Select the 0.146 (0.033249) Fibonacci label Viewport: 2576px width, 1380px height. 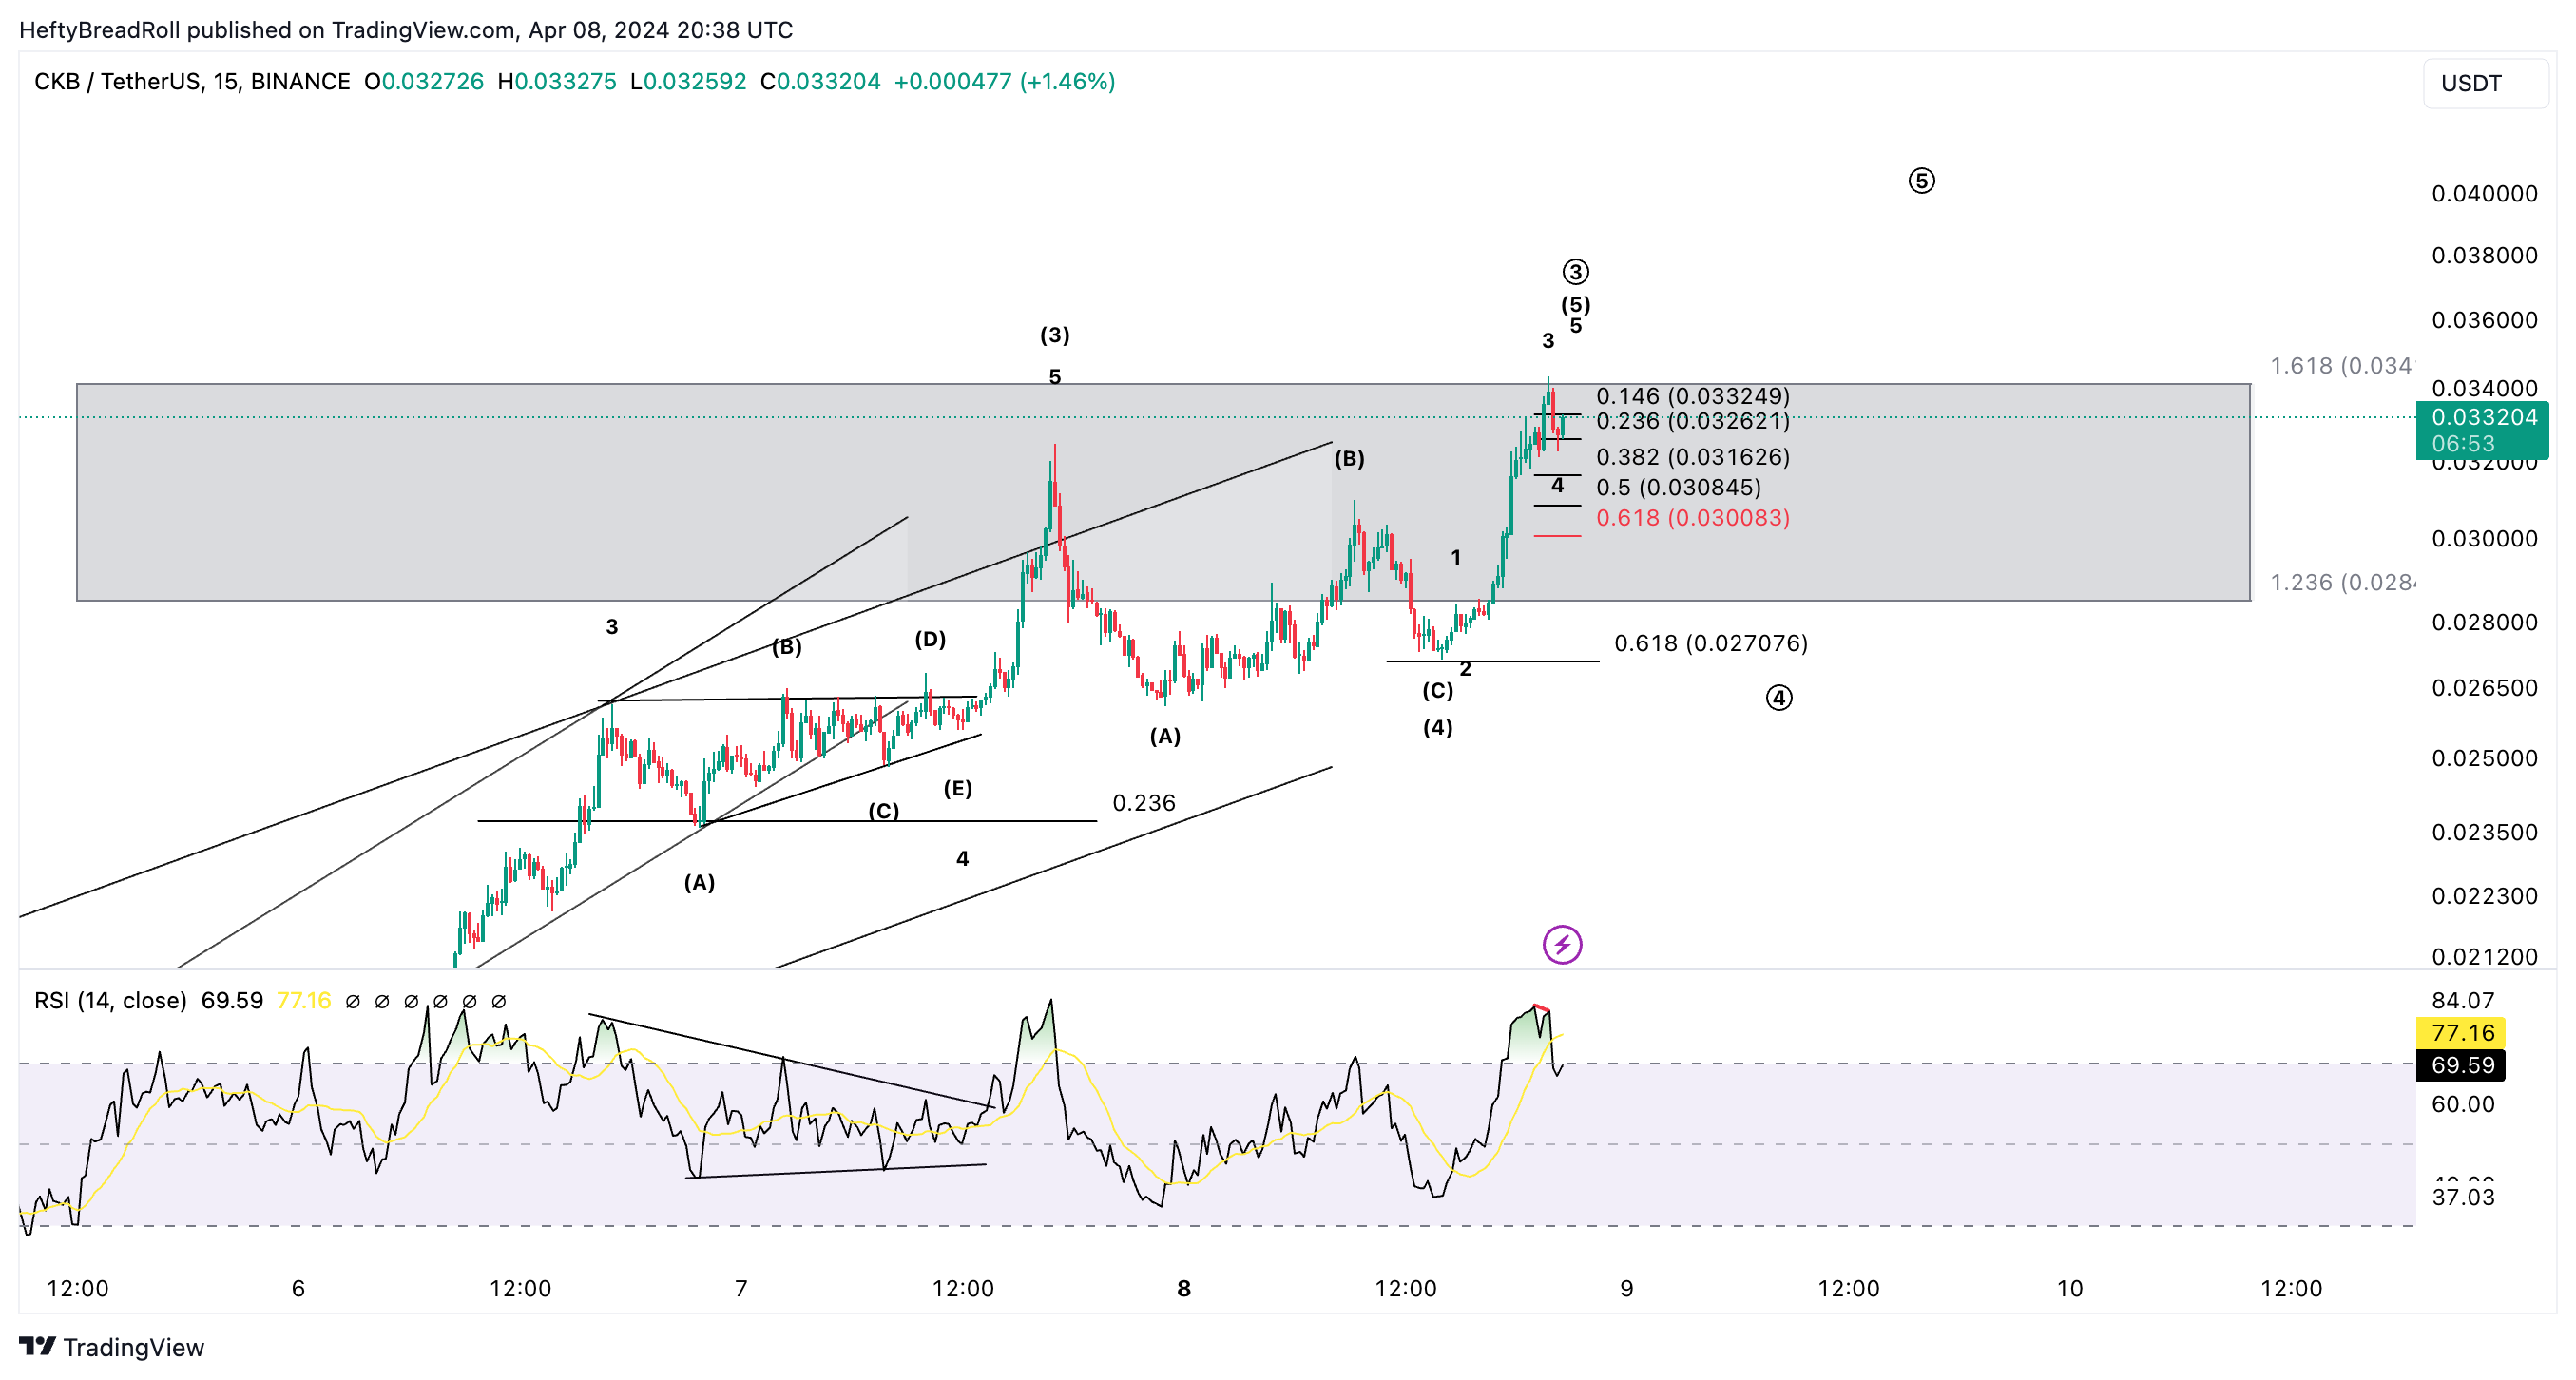1693,396
